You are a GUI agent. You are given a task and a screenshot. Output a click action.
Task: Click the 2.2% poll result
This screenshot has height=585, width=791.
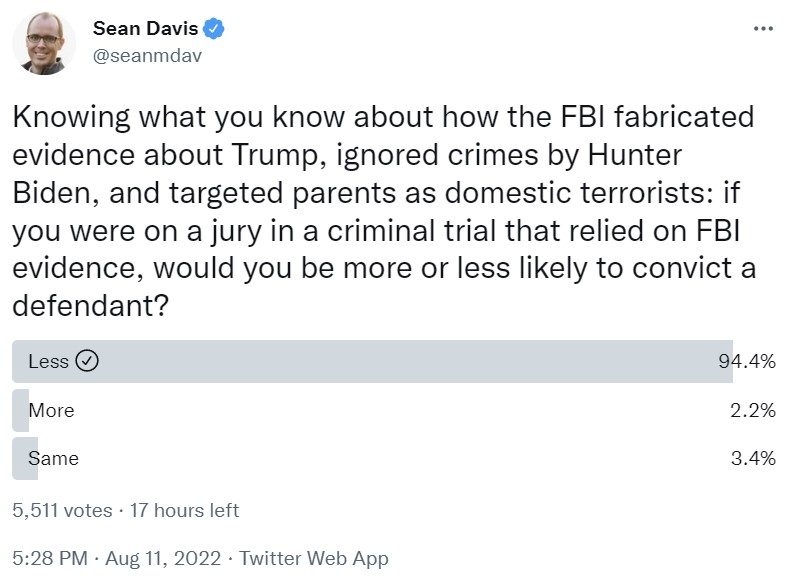tap(753, 410)
